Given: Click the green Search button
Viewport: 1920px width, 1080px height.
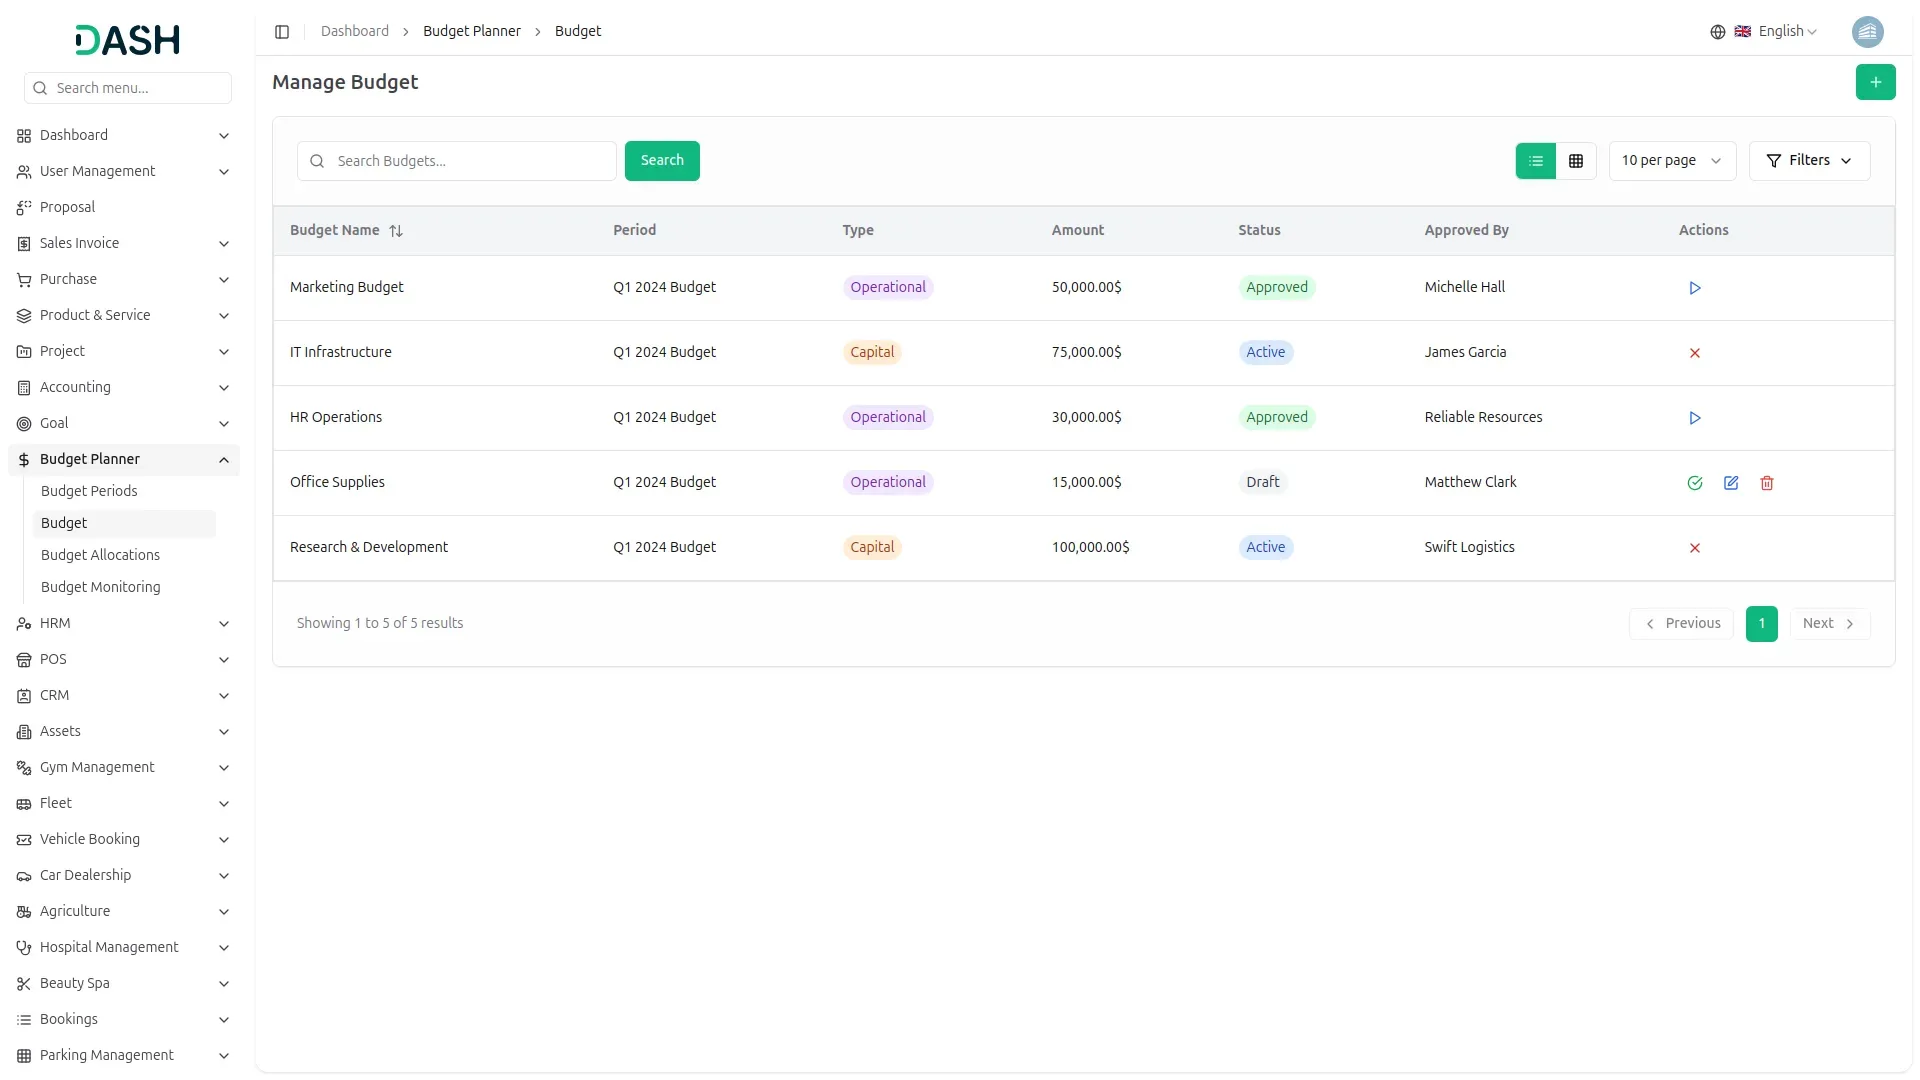Looking at the screenshot, I should tap(661, 161).
